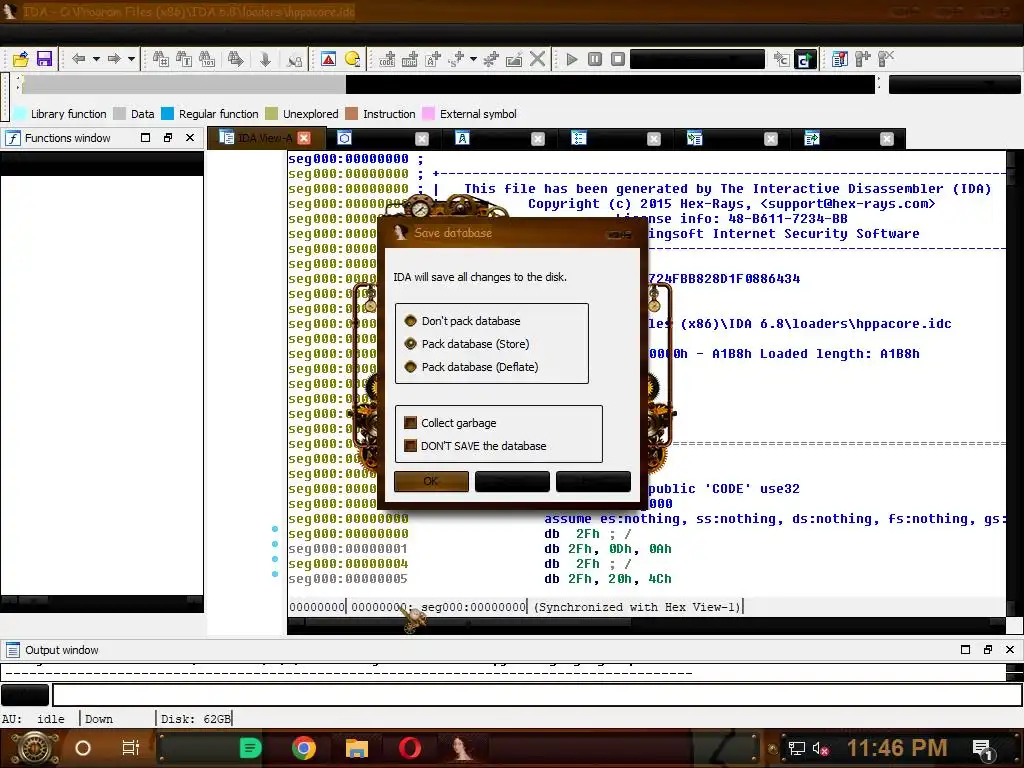Pause the process with the pause icon

coord(594,59)
